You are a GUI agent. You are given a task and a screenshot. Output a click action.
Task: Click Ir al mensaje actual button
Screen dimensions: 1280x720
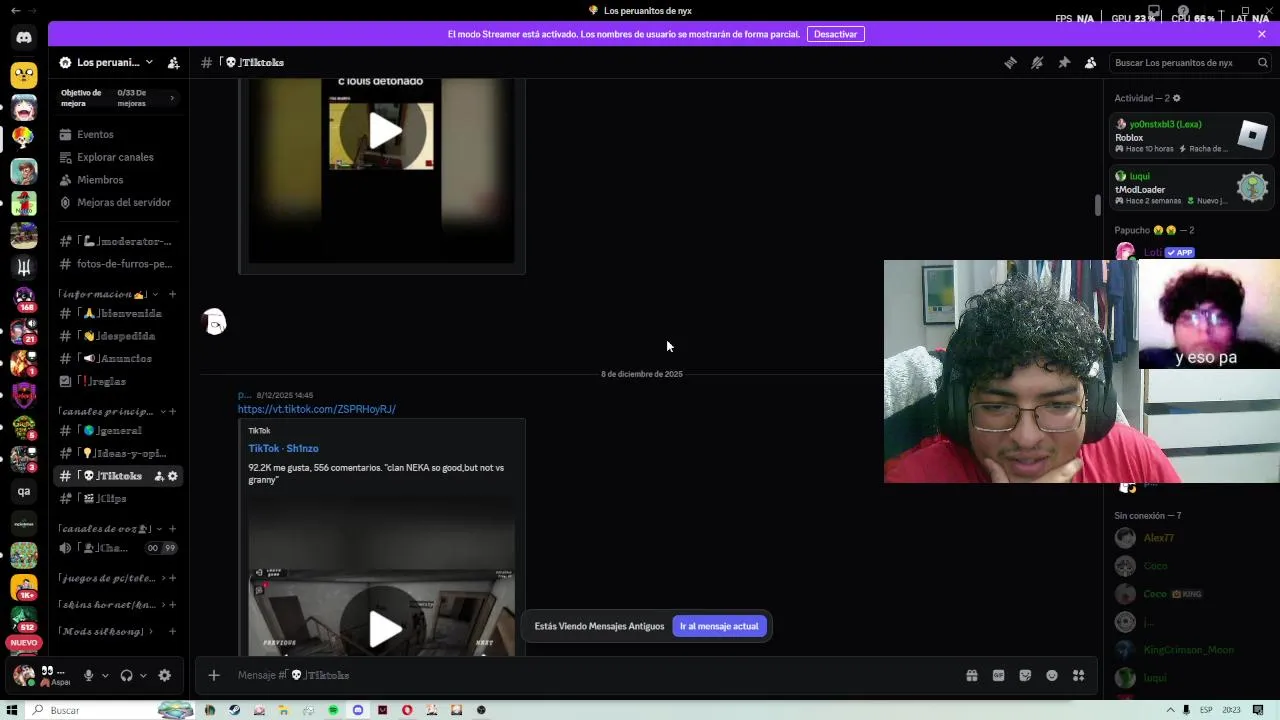pos(719,626)
